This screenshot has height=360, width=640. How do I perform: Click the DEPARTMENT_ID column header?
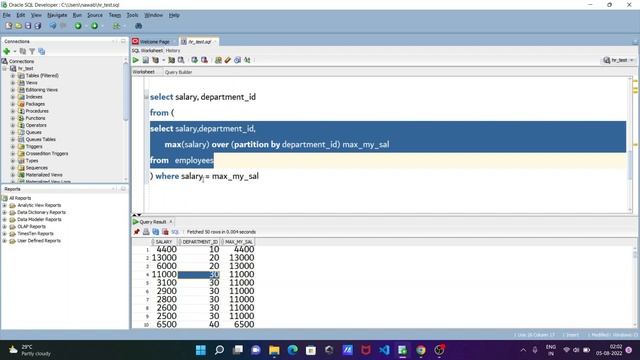pyautogui.click(x=200, y=242)
